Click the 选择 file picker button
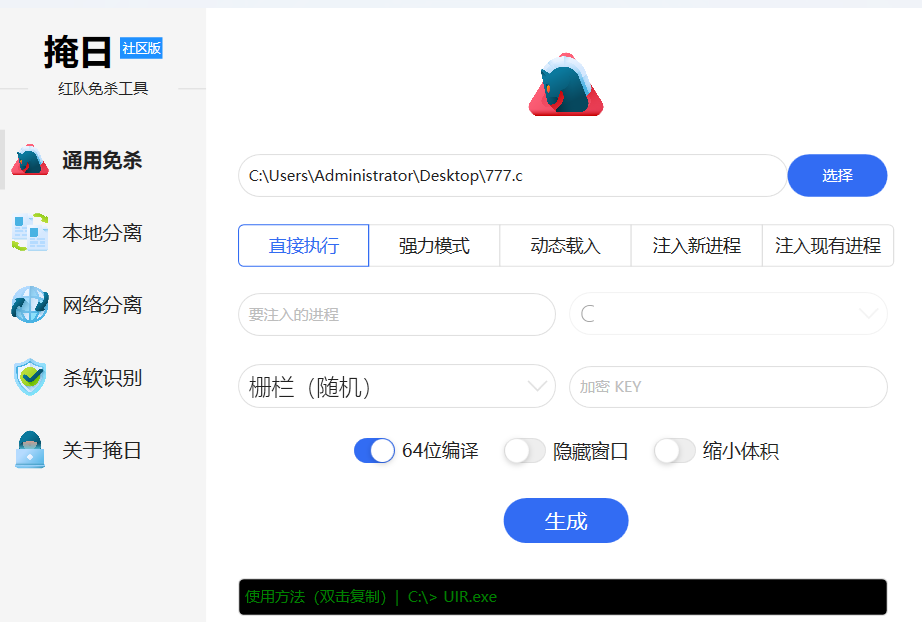 click(x=837, y=175)
